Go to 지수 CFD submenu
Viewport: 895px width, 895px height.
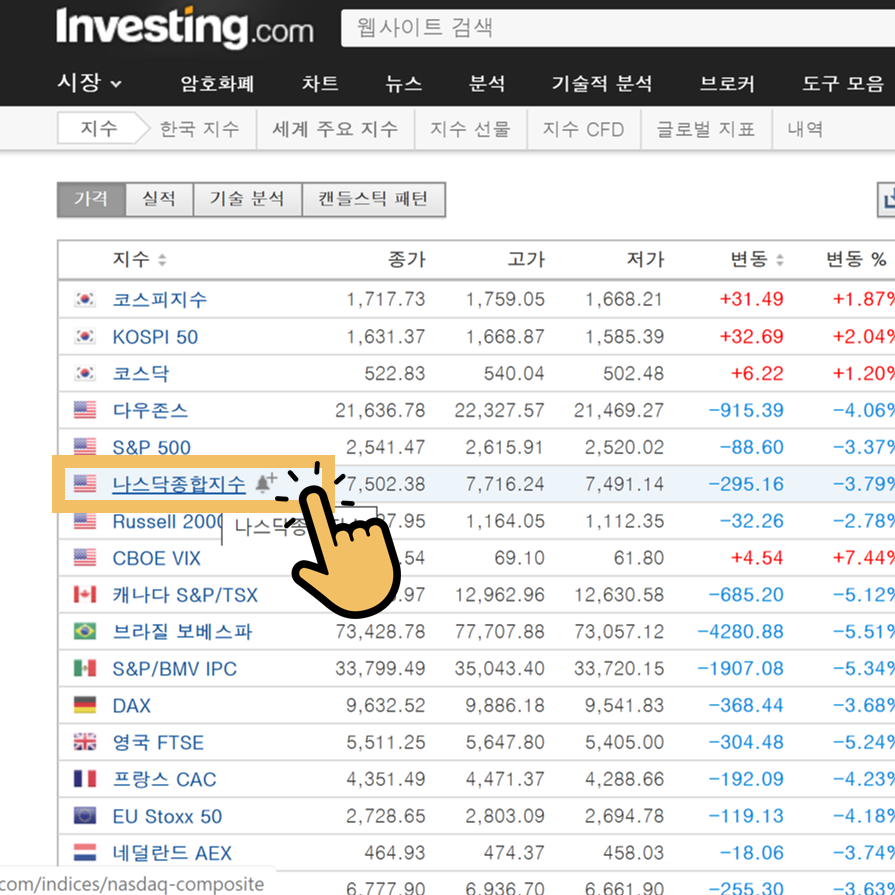click(x=583, y=129)
